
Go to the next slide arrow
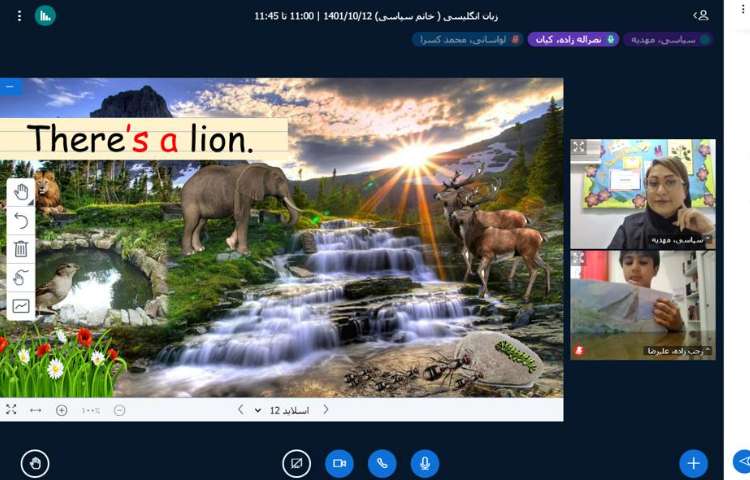[x=326, y=410]
